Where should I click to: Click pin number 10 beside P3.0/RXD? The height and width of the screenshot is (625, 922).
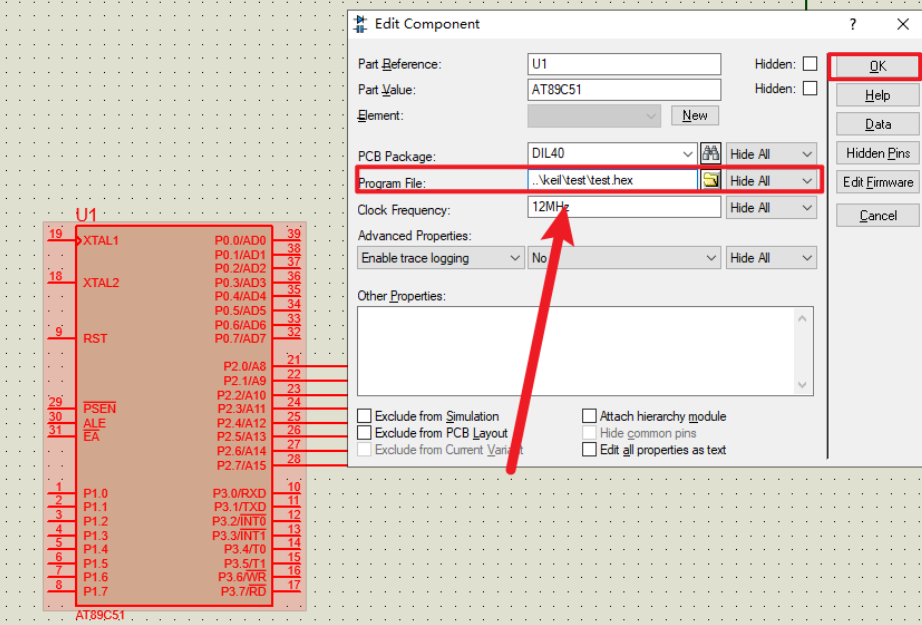(294, 486)
